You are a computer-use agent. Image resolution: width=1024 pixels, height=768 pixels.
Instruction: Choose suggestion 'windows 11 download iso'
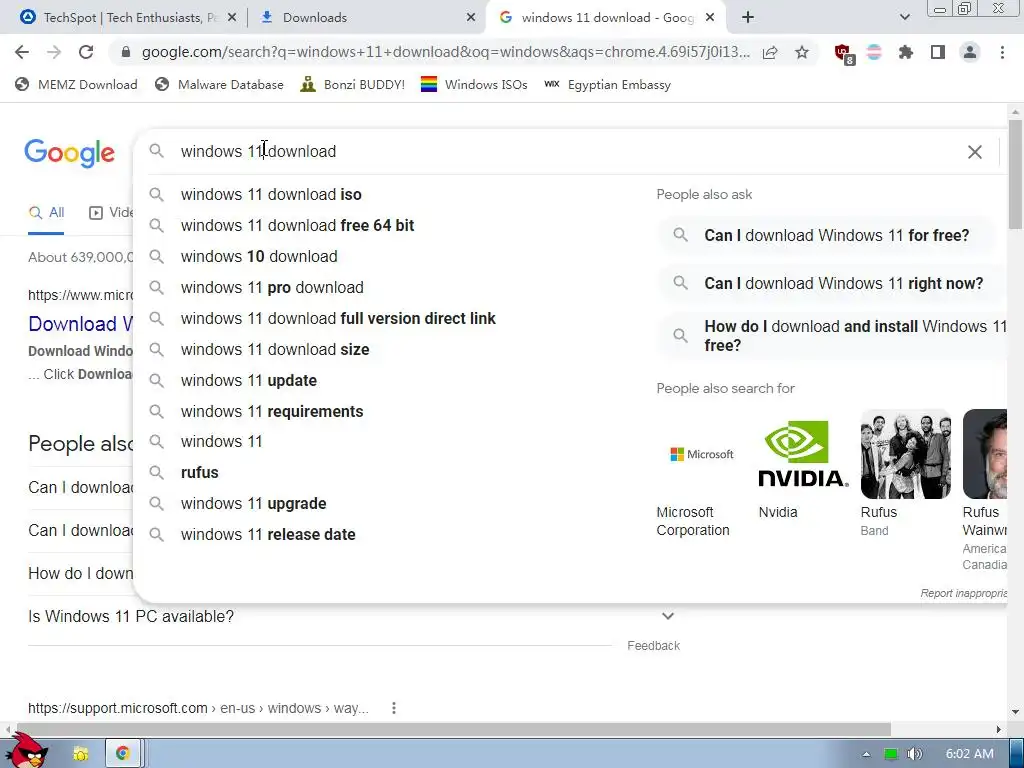(392, 195)
